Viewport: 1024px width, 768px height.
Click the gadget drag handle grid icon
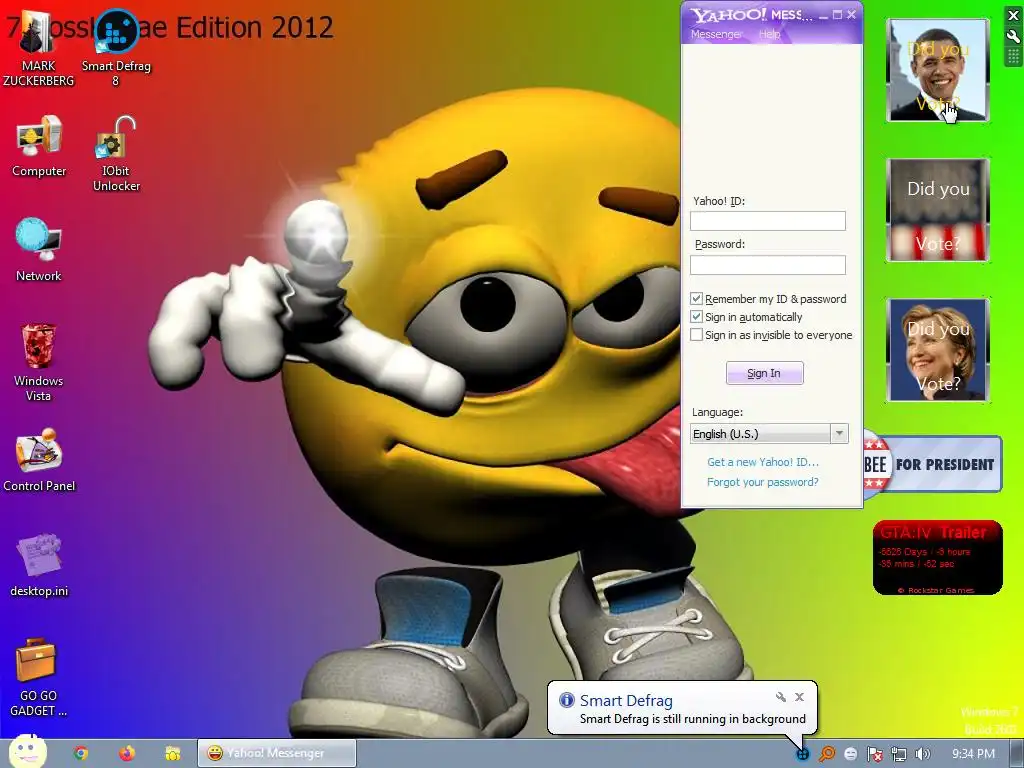pos(1013,57)
